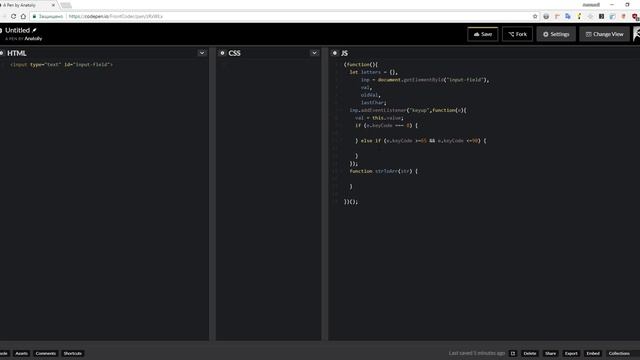
Task: Open a new browser tab
Action: (66, 5)
